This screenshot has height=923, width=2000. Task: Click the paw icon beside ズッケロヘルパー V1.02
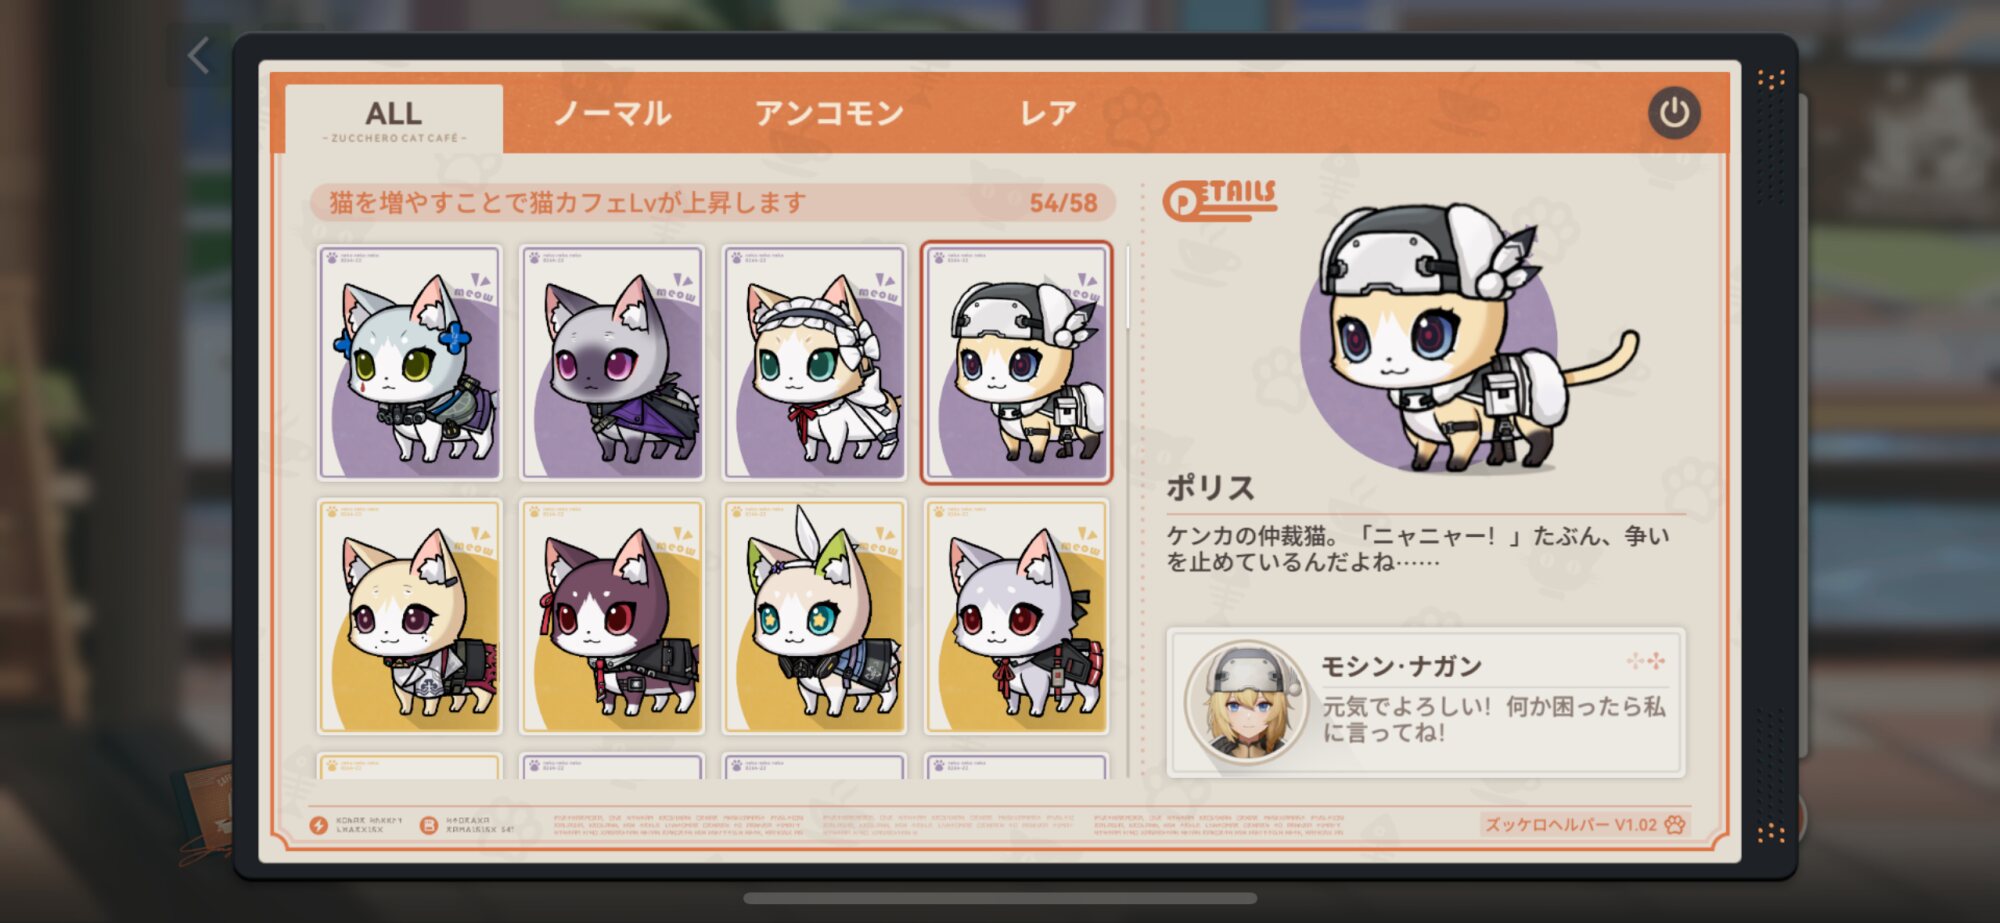pyautogui.click(x=1675, y=825)
